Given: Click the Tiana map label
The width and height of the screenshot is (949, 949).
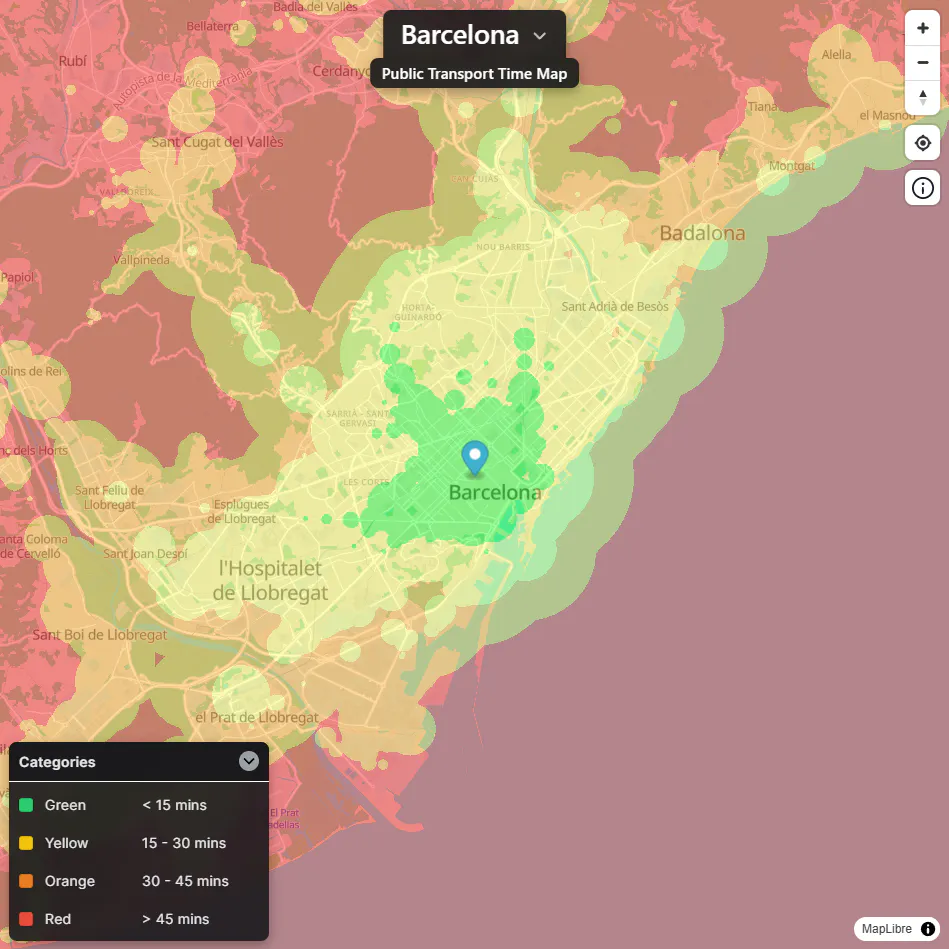Looking at the screenshot, I should click(x=763, y=107).
